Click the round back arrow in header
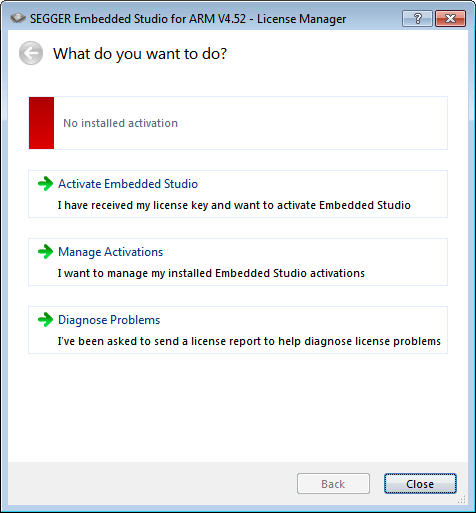 [x=31, y=53]
